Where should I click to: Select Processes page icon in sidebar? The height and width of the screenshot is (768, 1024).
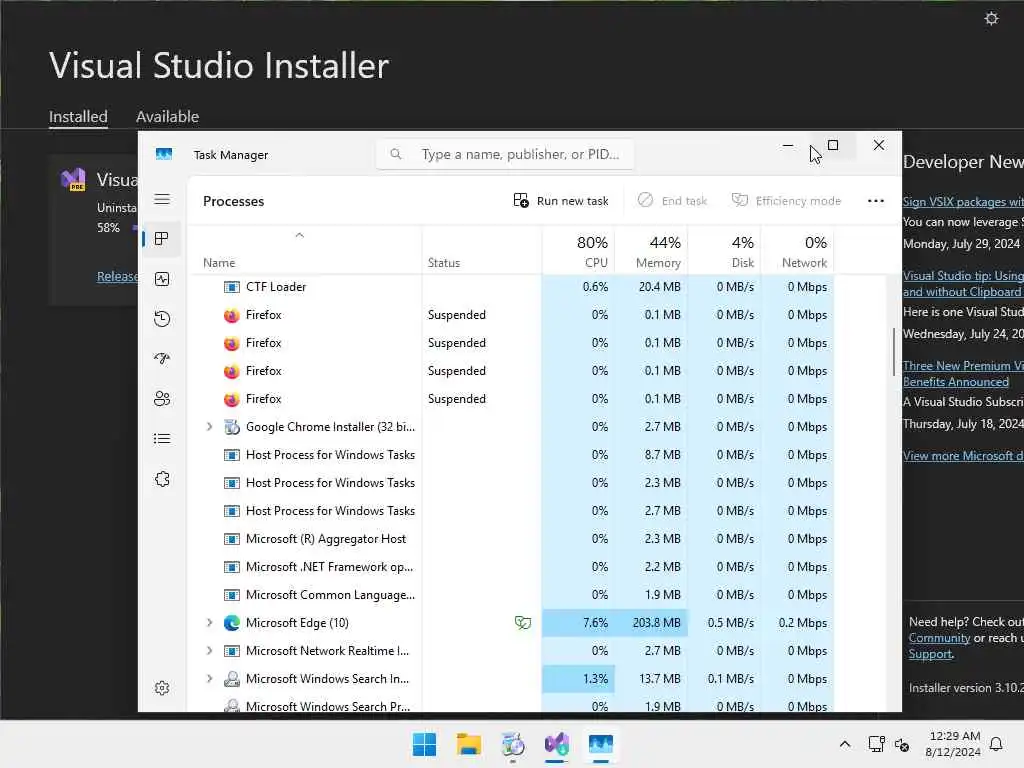[162, 239]
